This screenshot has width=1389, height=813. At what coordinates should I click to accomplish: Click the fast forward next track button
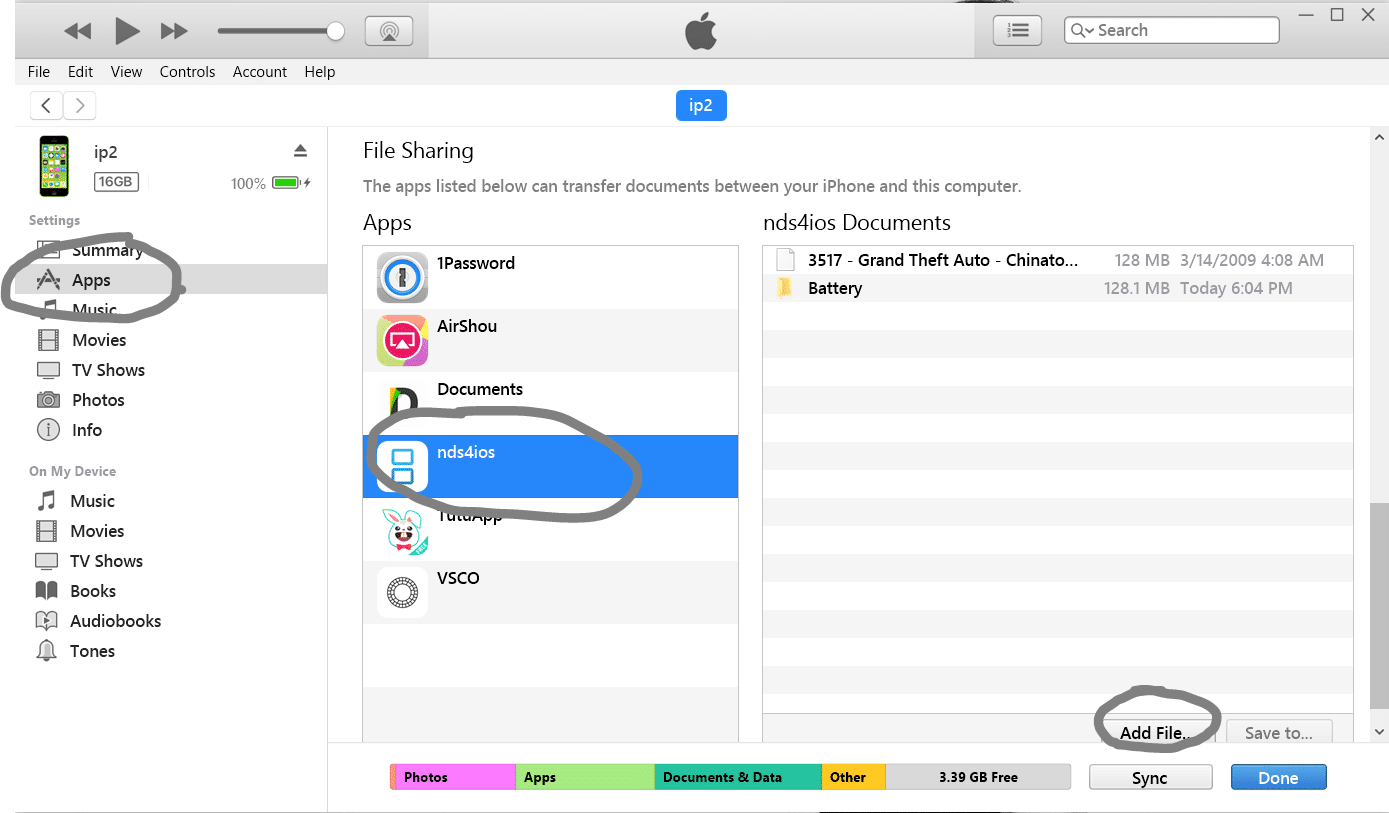pyautogui.click(x=175, y=31)
